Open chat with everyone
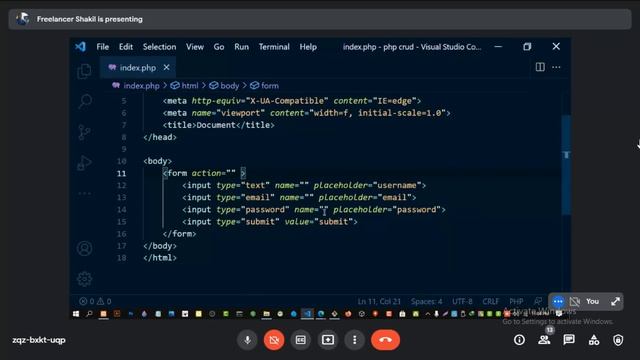 click(x=569, y=340)
